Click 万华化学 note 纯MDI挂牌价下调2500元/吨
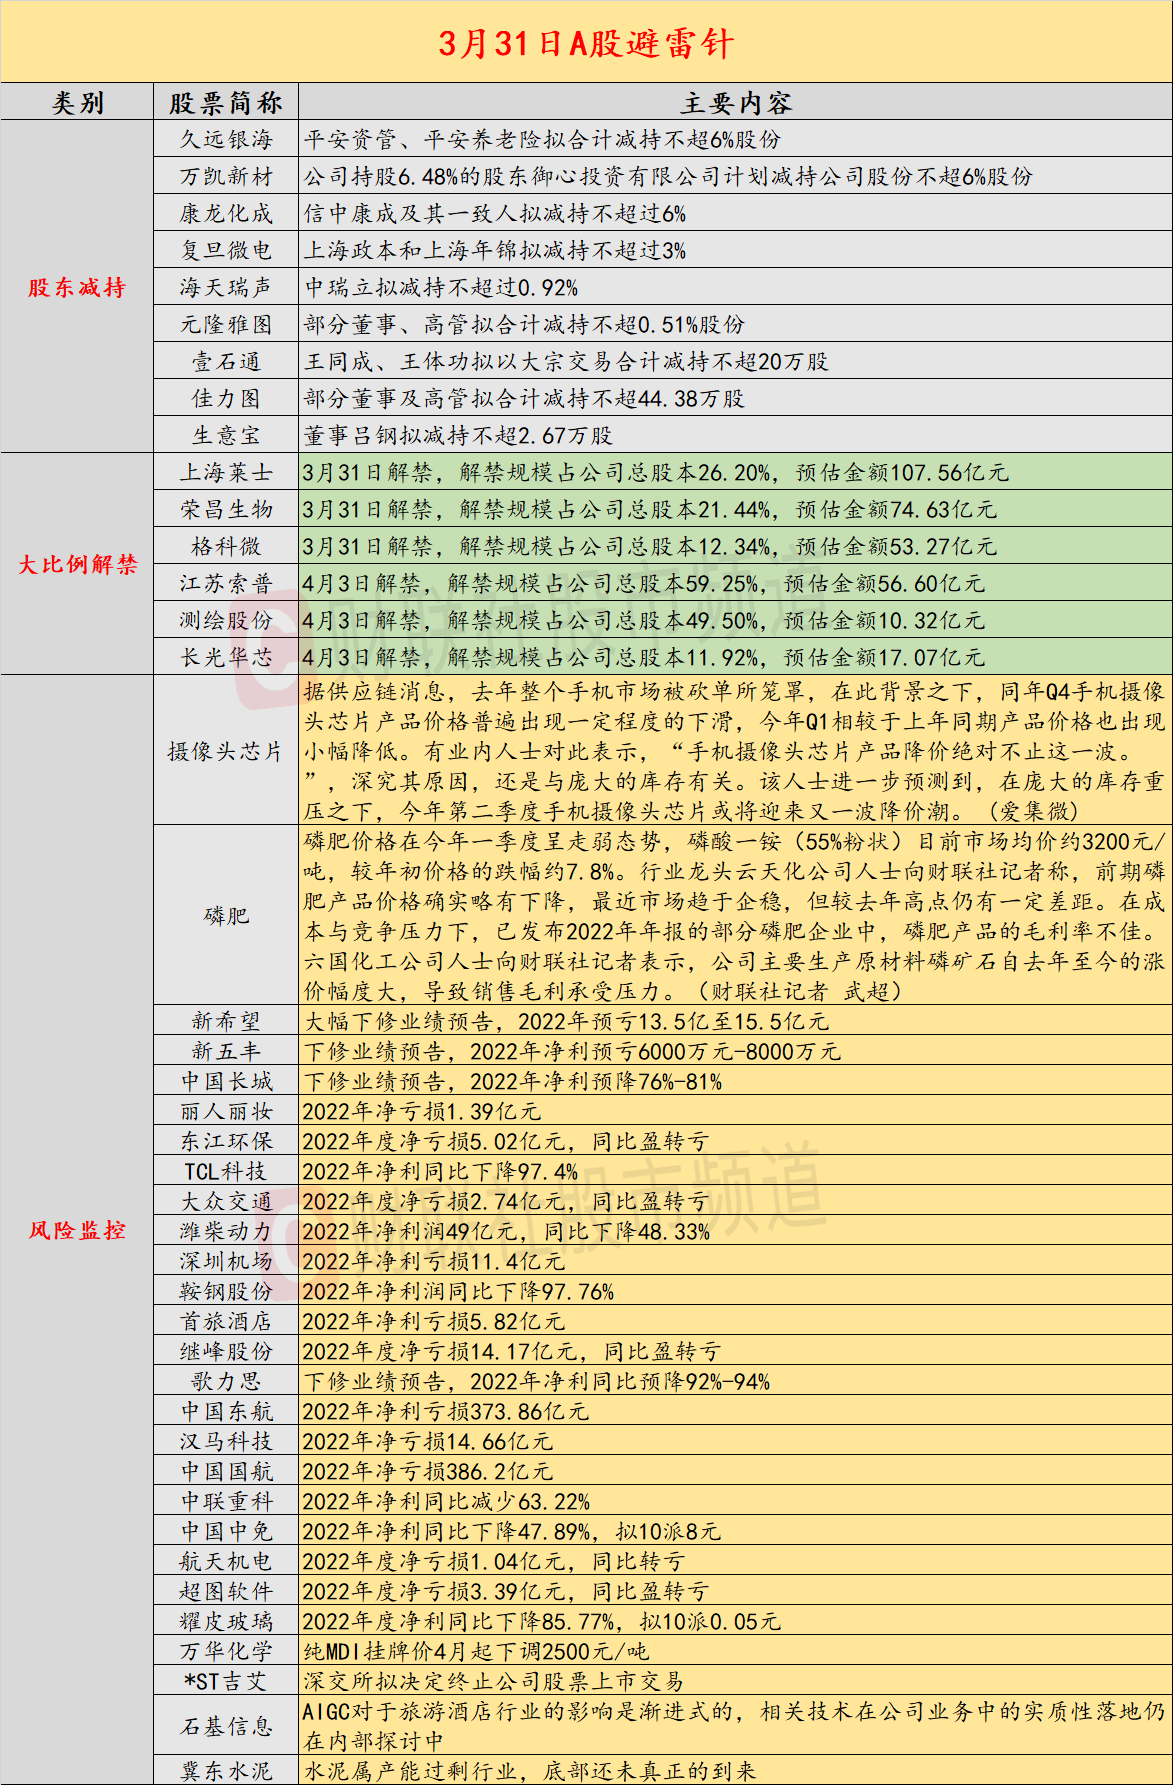This screenshot has height=1785, width=1173. [x=476, y=1652]
